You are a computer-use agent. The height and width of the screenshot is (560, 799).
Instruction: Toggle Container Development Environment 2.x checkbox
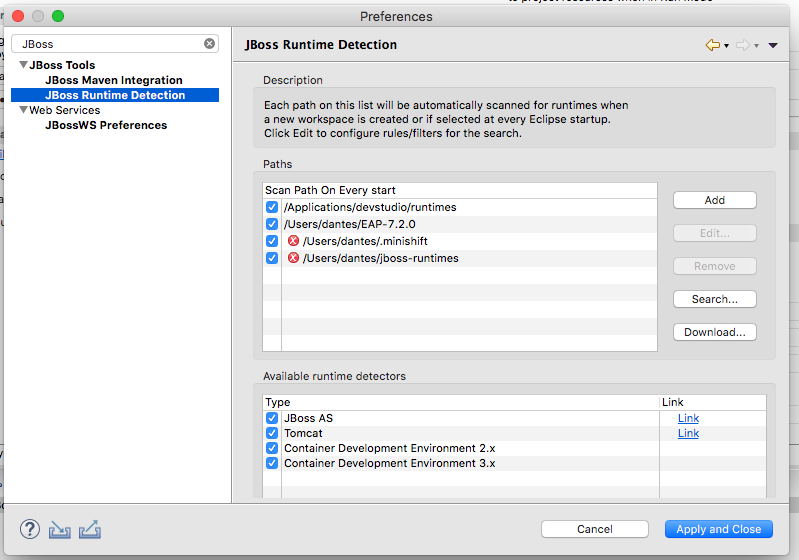pyautogui.click(x=272, y=448)
